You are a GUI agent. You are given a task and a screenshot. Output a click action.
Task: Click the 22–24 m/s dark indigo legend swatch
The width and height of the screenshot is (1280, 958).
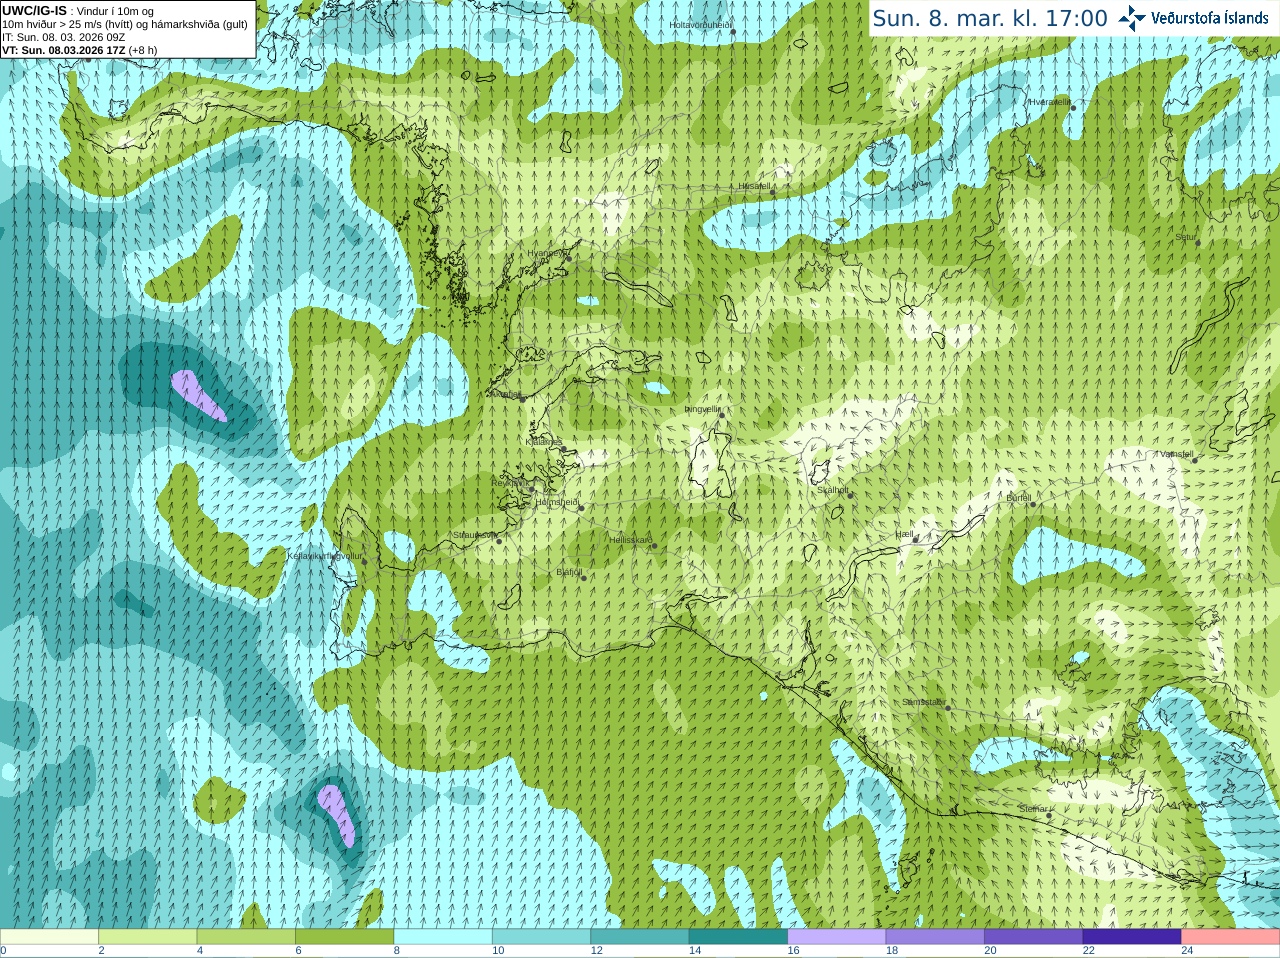[1132, 937]
